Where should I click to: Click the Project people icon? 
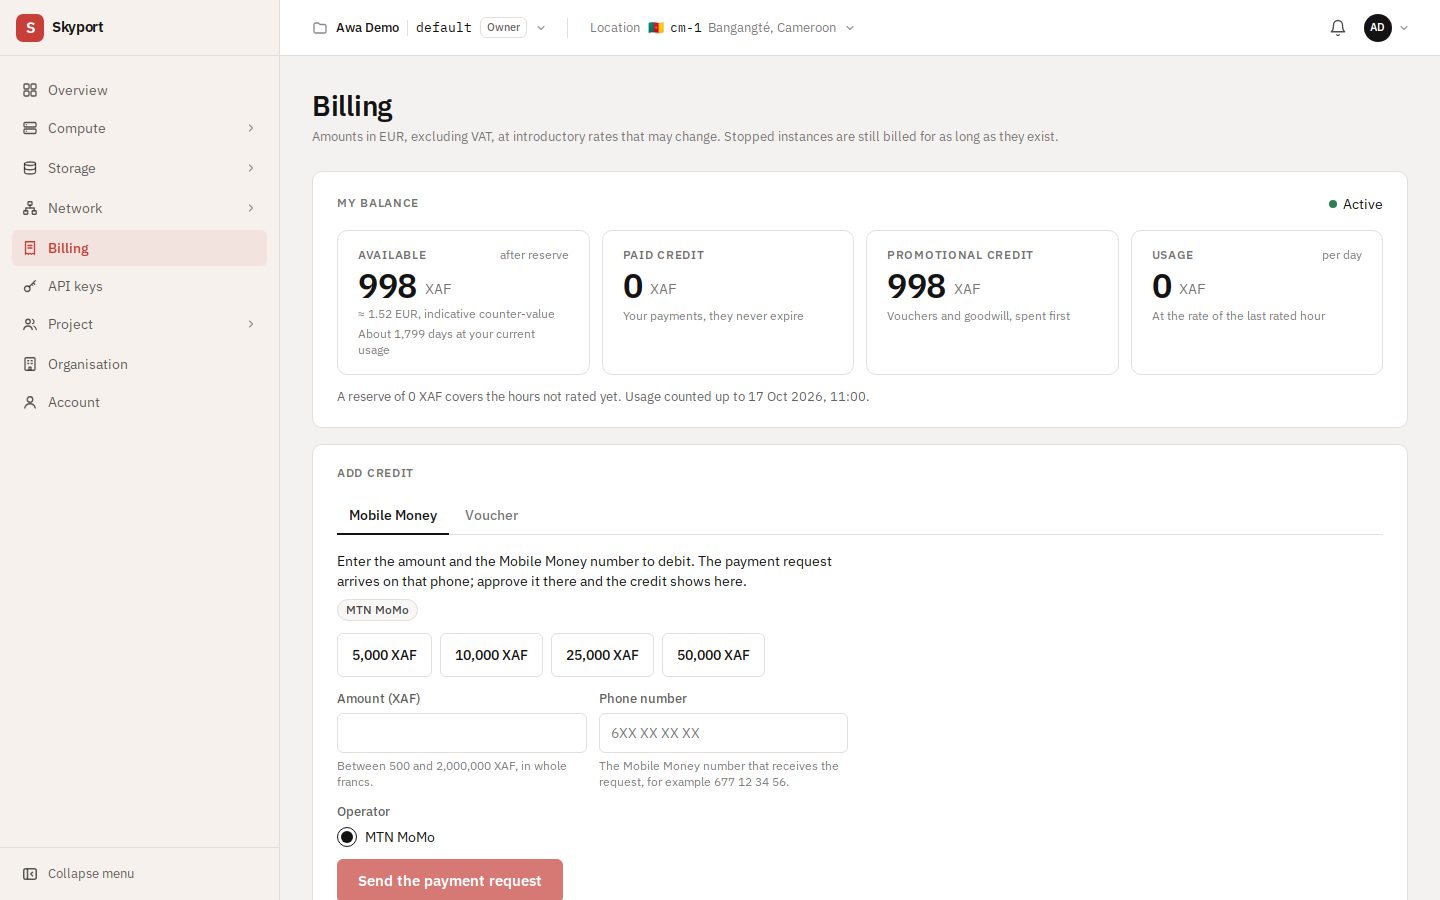30,324
